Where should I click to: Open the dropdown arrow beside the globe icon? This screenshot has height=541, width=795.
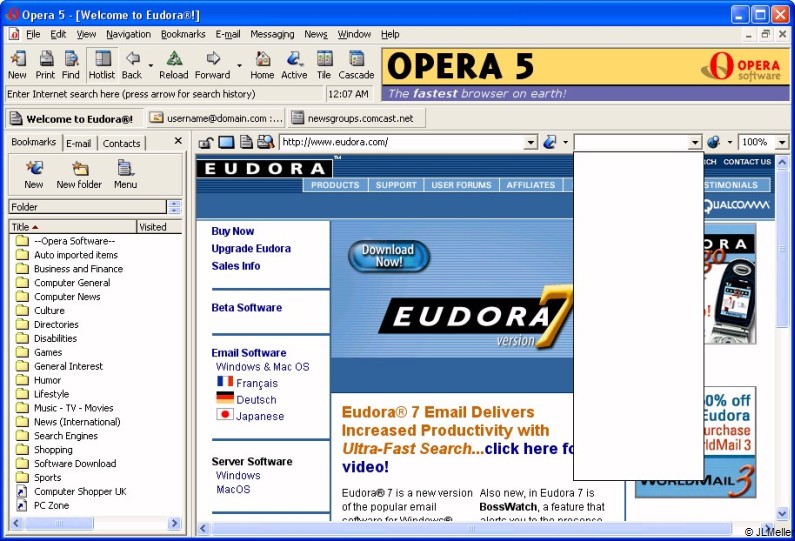click(x=730, y=142)
